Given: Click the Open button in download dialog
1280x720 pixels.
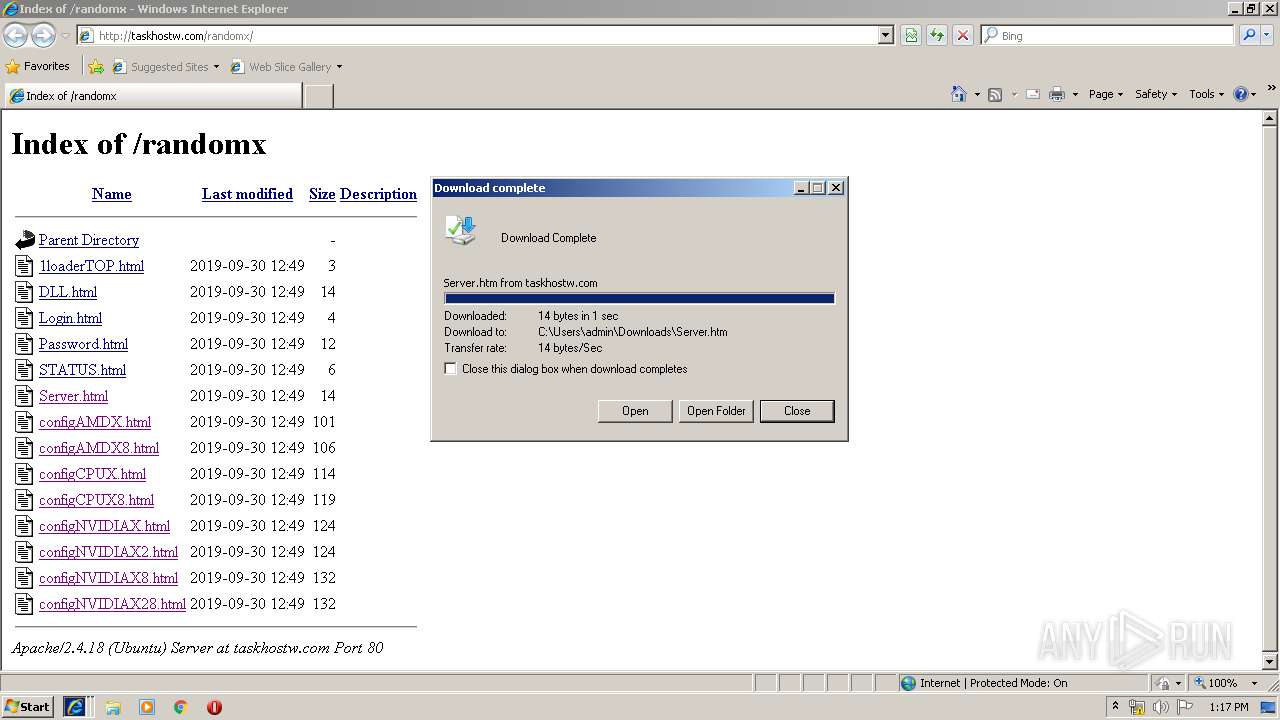Looking at the screenshot, I should pos(635,411).
